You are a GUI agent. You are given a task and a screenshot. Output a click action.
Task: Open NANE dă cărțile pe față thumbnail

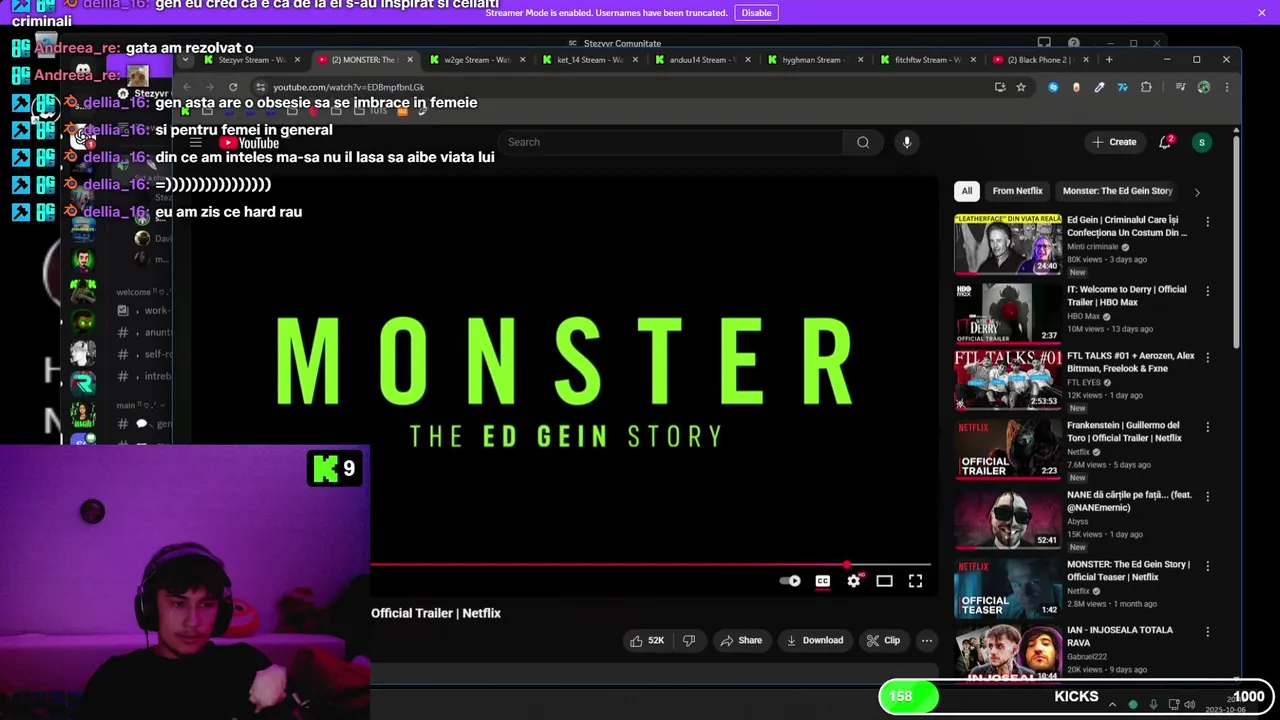[x=1008, y=519]
